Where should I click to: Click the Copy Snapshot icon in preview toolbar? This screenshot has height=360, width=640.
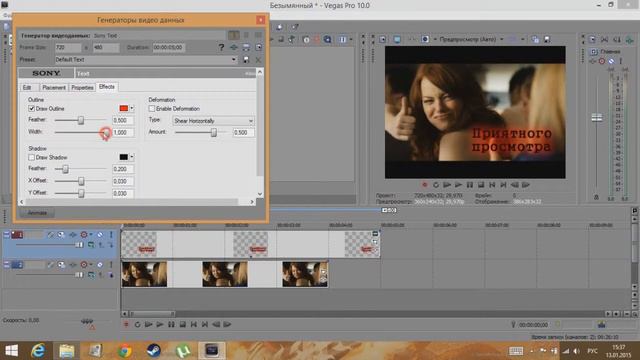(x=535, y=39)
